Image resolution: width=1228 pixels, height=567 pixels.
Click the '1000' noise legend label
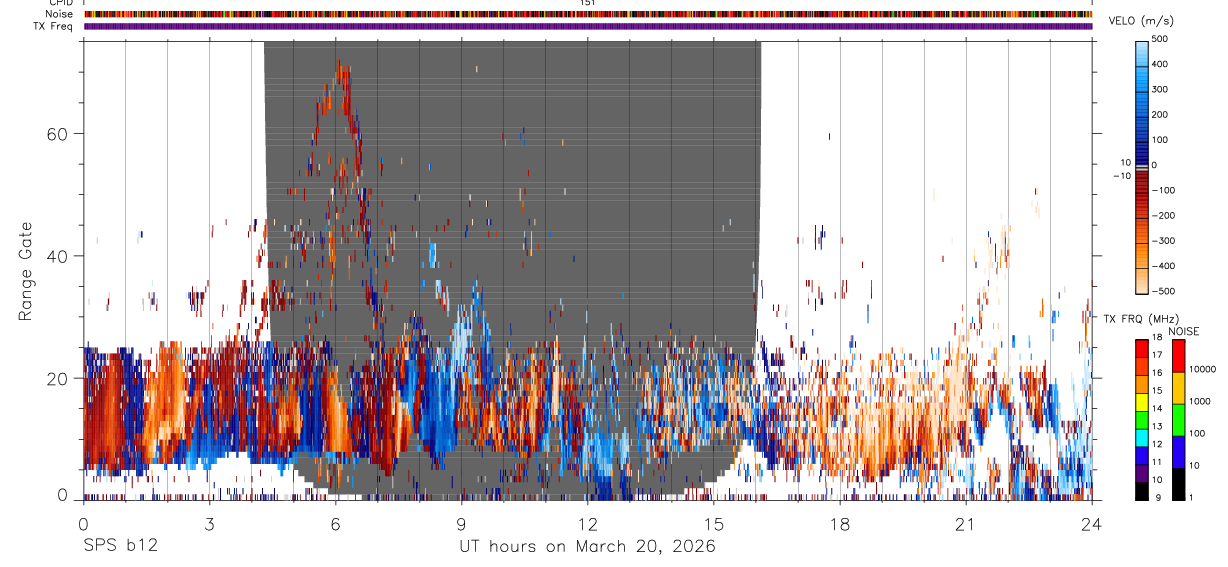coord(1200,402)
